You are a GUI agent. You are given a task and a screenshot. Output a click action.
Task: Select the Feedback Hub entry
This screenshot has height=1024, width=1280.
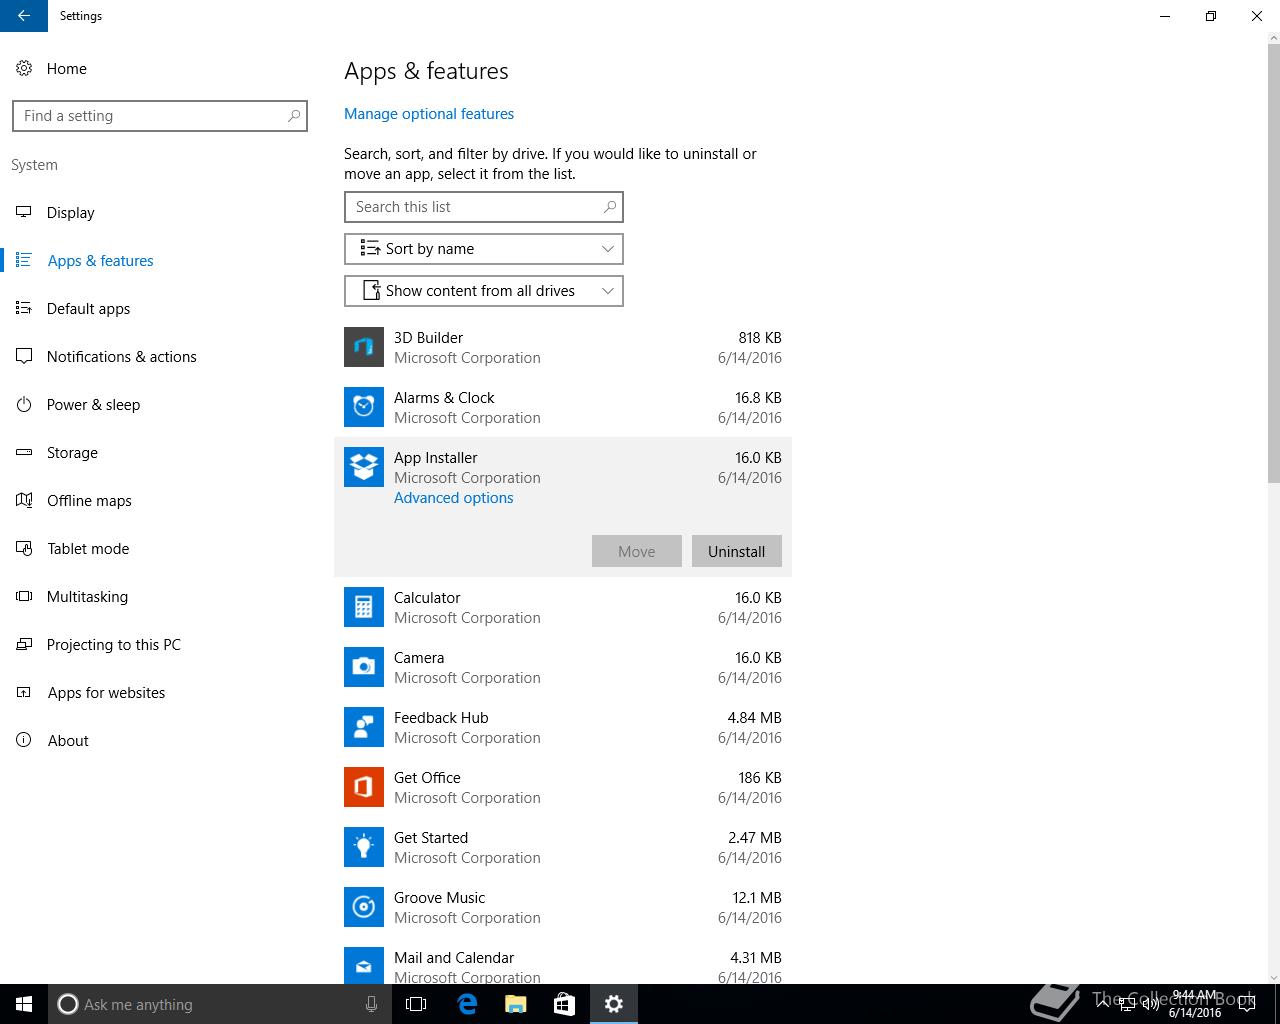tap(563, 727)
